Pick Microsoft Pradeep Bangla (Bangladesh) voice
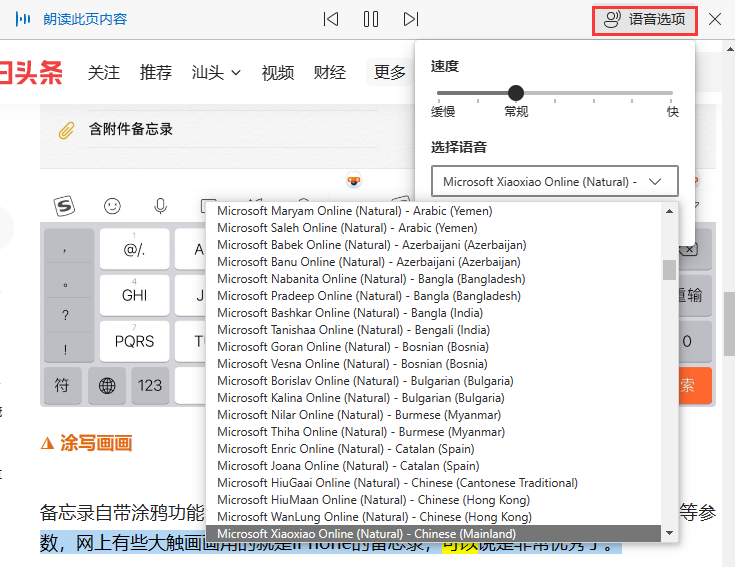 pos(434,296)
